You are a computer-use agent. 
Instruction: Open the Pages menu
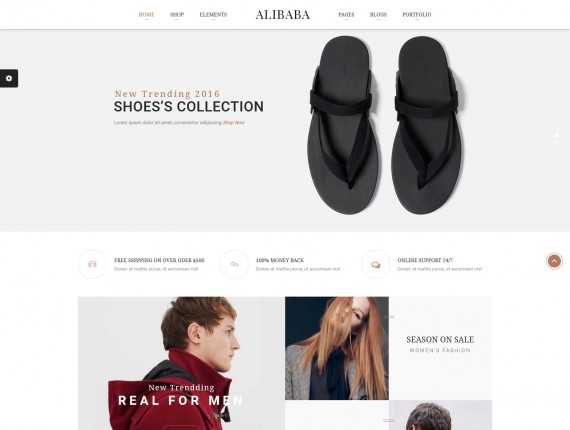click(x=346, y=15)
